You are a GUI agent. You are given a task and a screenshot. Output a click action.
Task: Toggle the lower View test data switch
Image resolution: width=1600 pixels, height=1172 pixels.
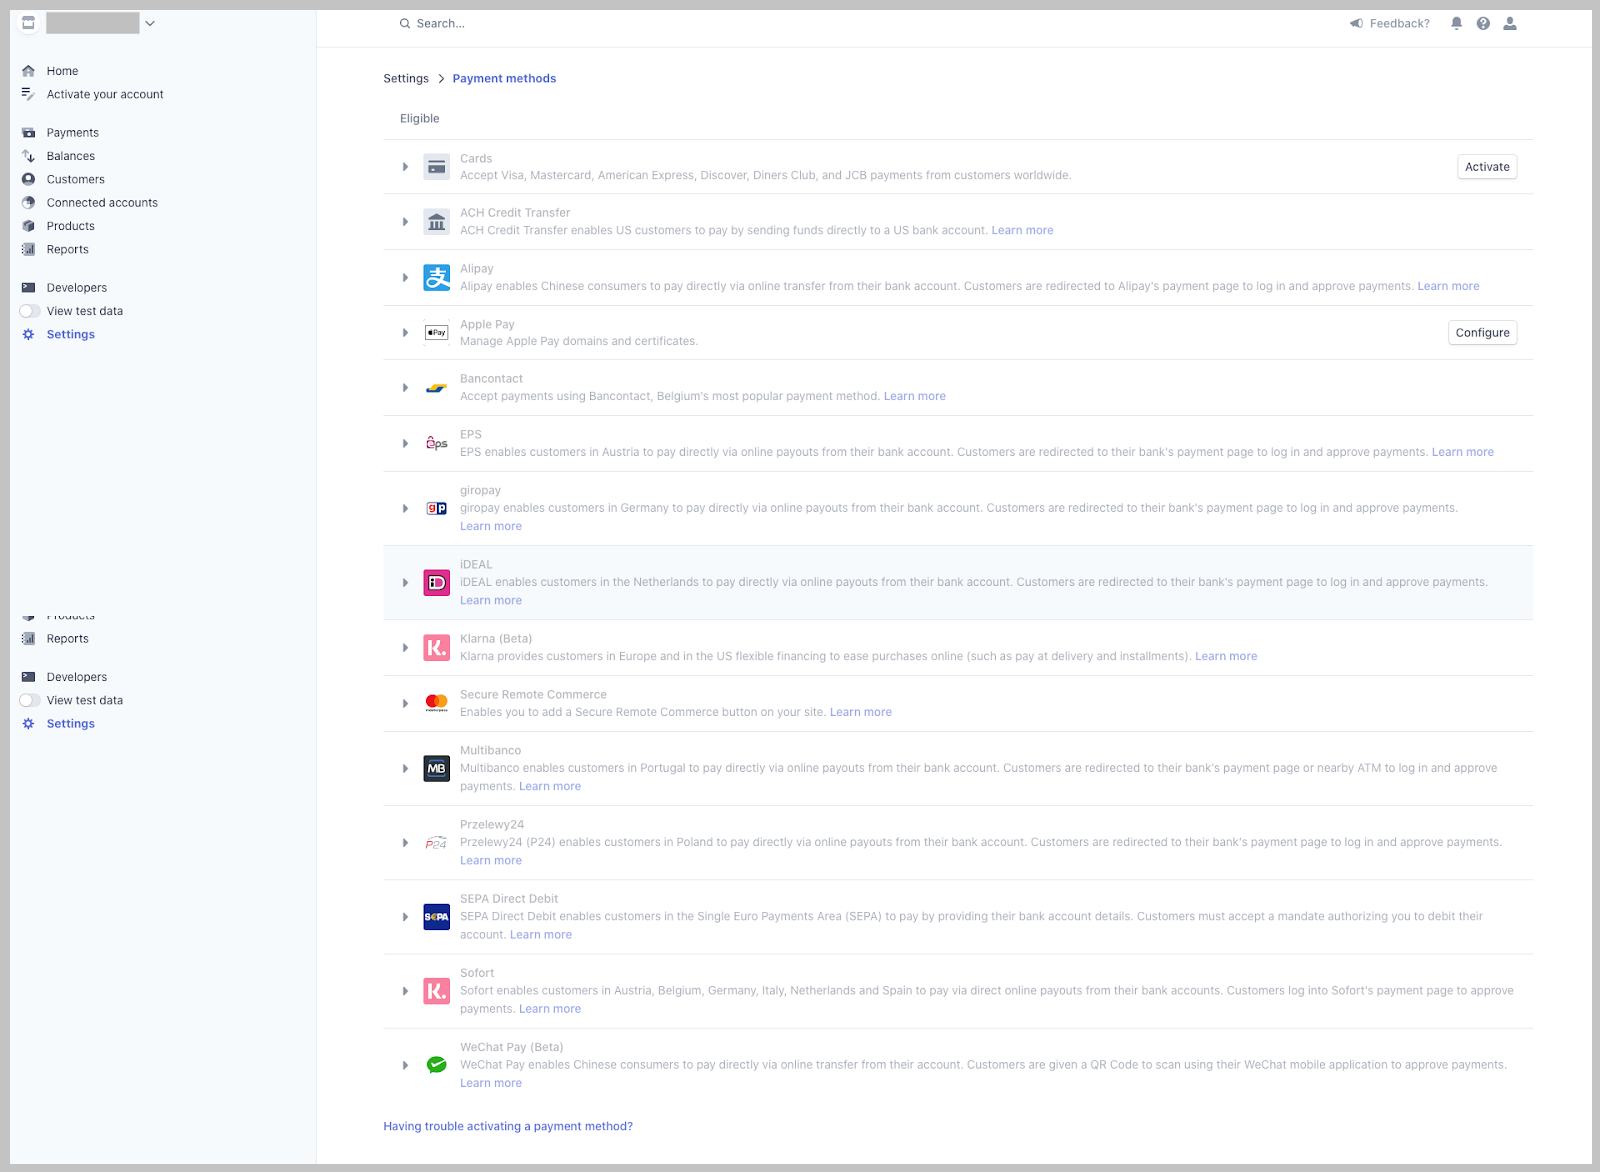click(30, 700)
